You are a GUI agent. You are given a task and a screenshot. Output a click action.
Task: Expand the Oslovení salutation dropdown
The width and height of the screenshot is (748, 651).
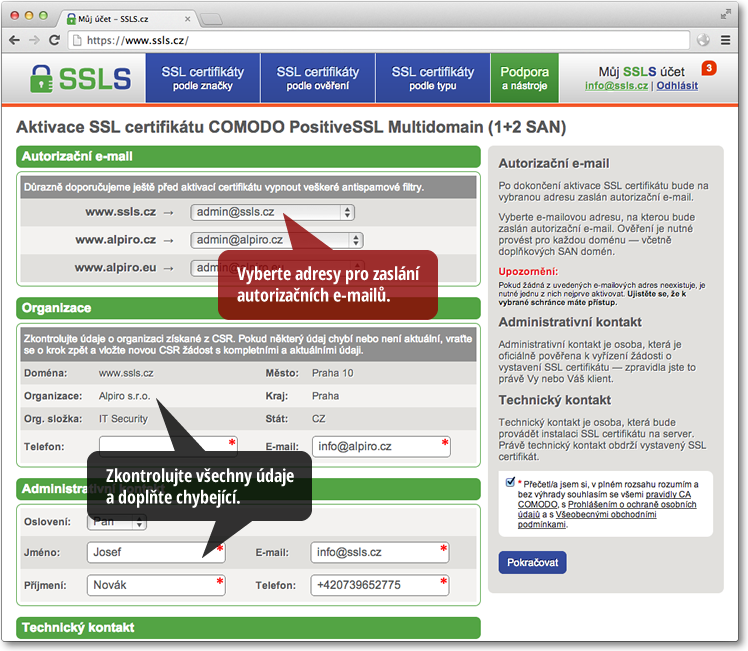pyautogui.click(x=117, y=522)
